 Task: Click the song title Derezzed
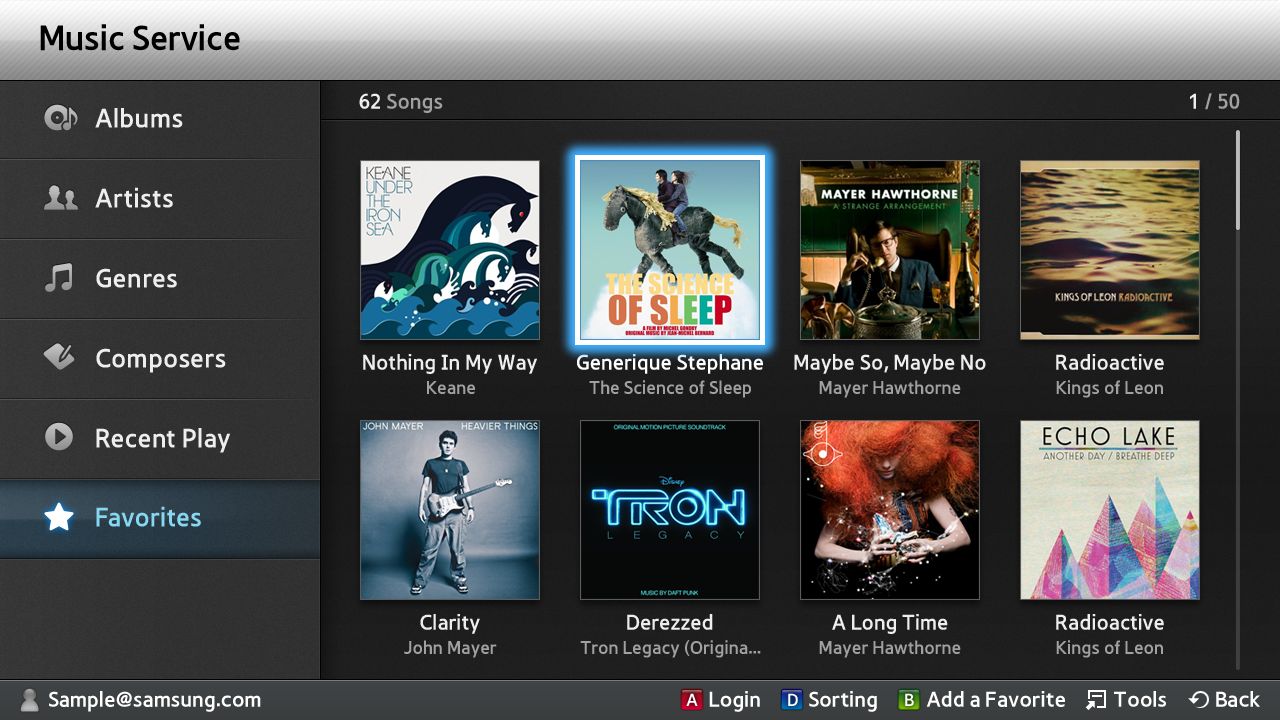tap(670, 622)
